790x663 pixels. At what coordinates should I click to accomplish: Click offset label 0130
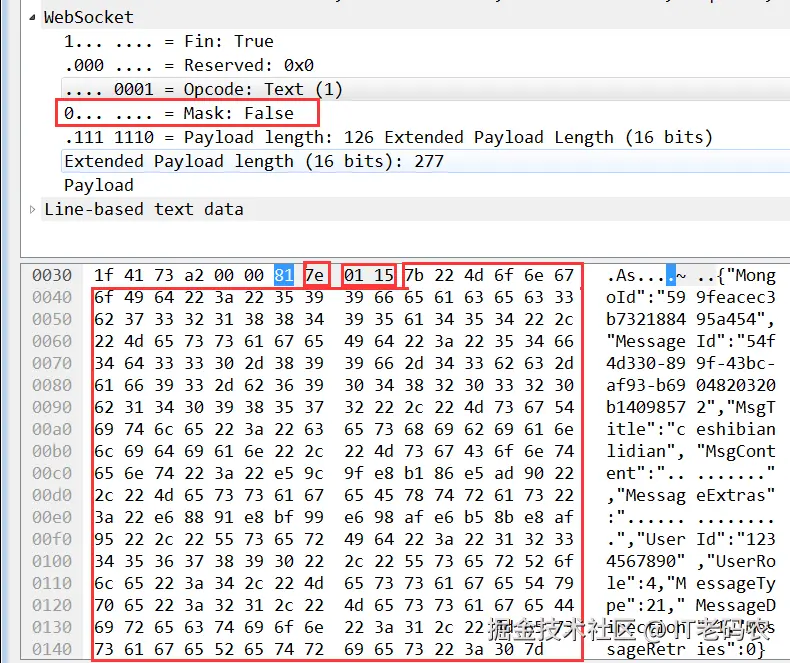(x=52, y=627)
